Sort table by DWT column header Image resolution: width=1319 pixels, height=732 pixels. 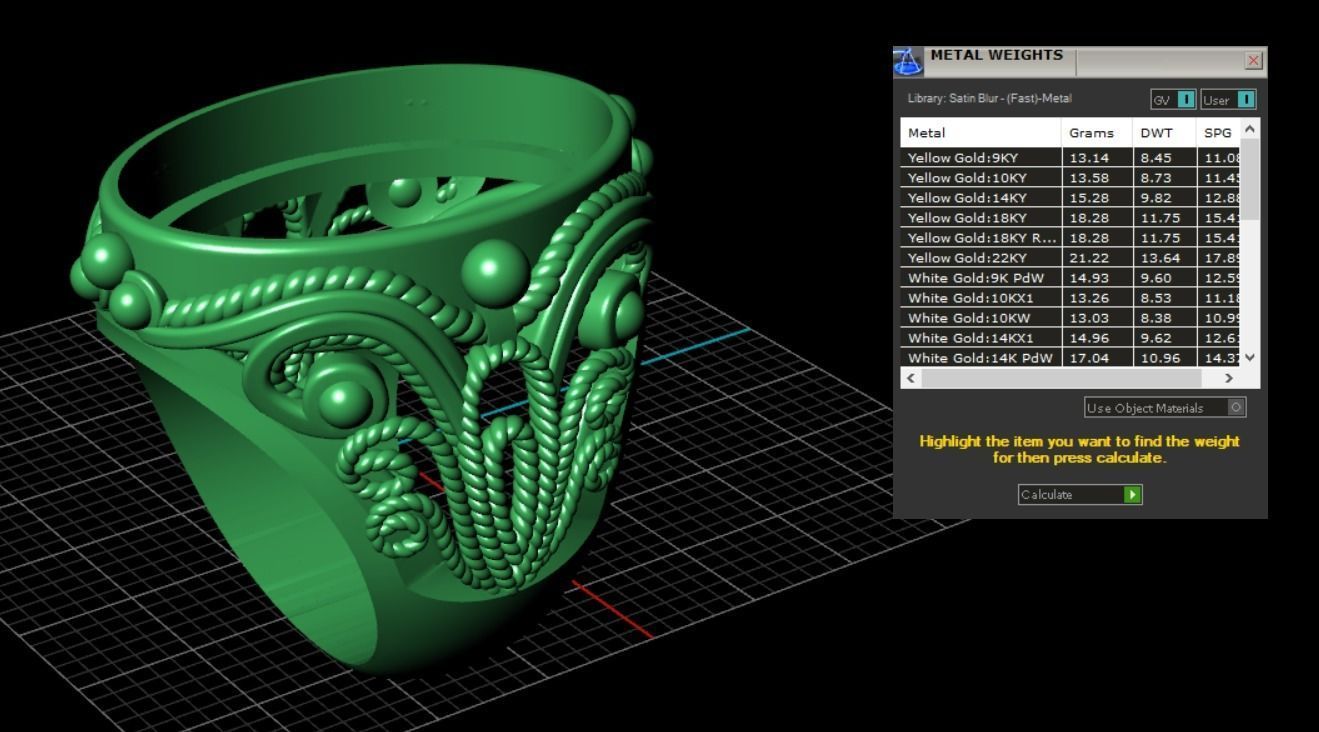tap(1164, 133)
